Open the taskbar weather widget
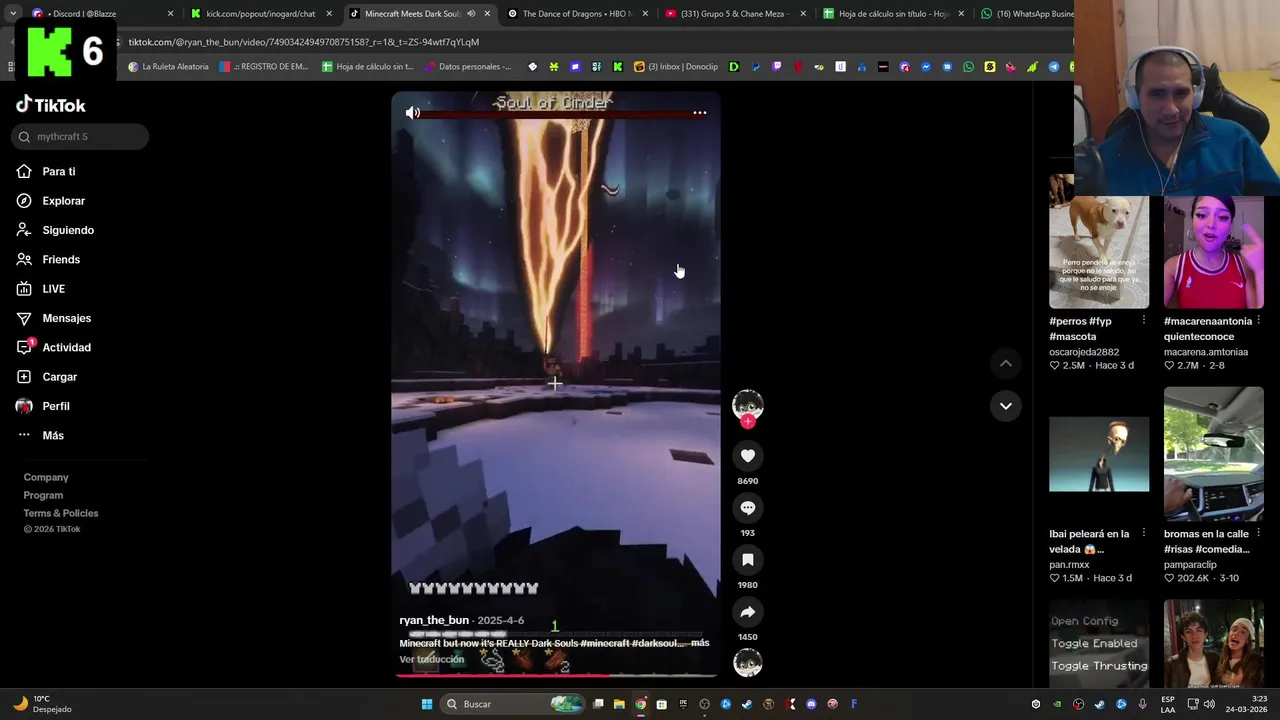1280x720 pixels. [x=42, y=704]
